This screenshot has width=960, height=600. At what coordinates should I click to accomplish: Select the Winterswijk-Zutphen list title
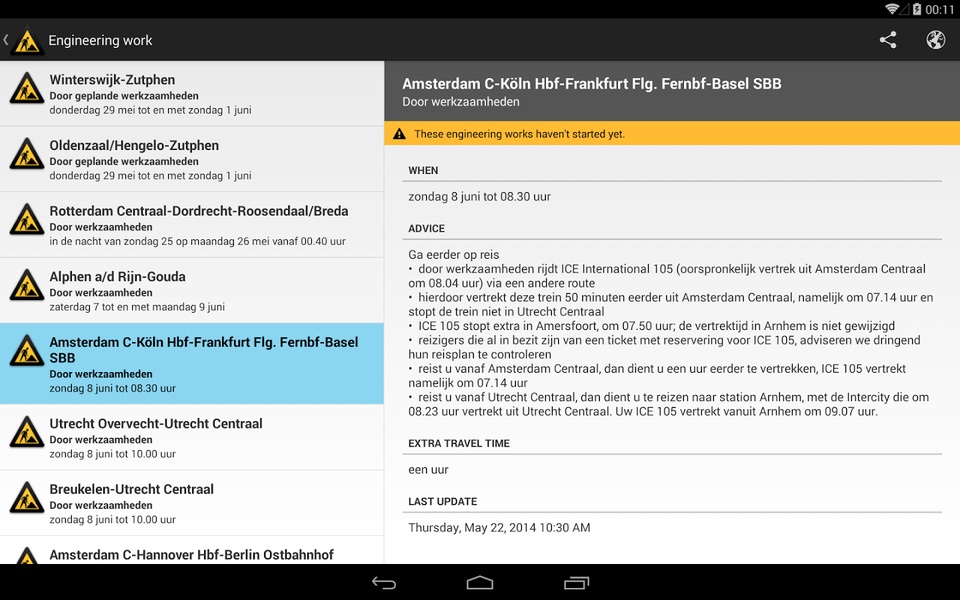[x=112, y=80]
